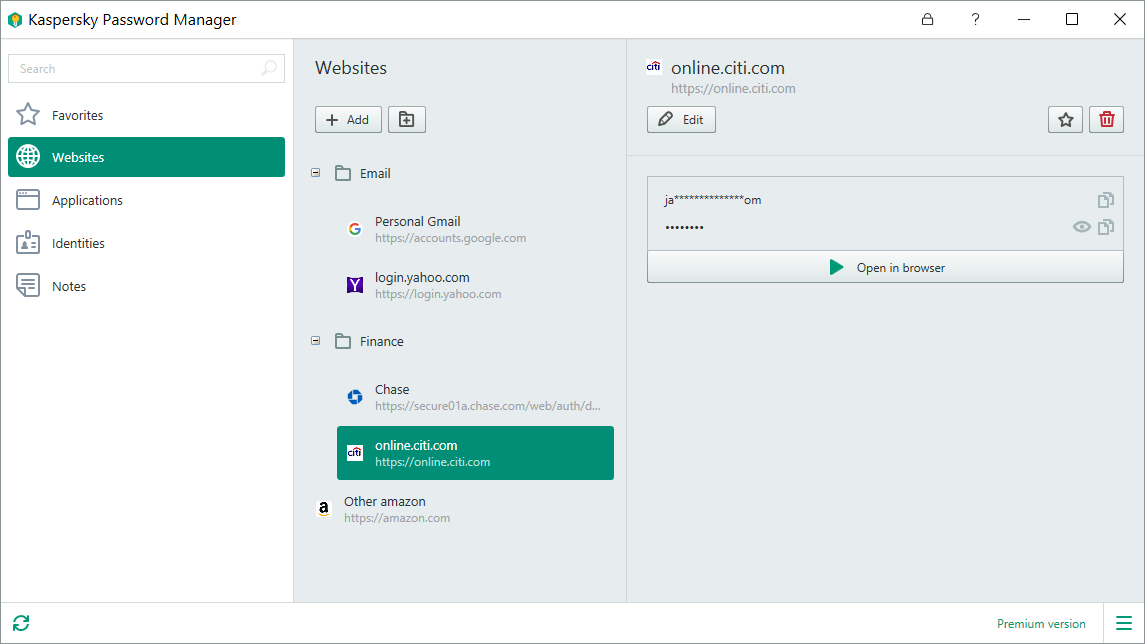Select Websites in the sidebar
Viewport: 1145px width, 644px height.
tap(146, 157)
